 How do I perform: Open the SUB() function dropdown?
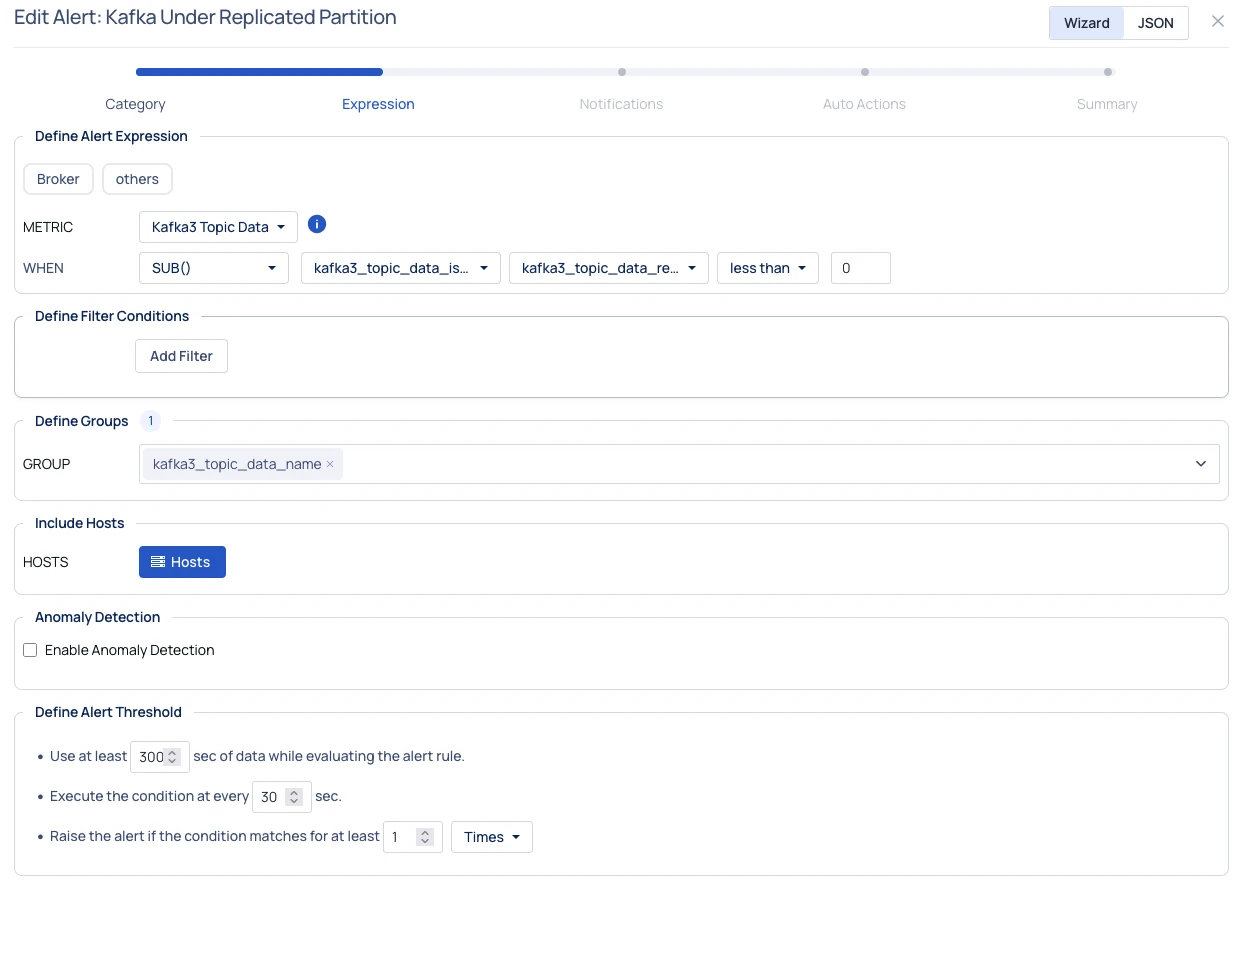(213, 268)
